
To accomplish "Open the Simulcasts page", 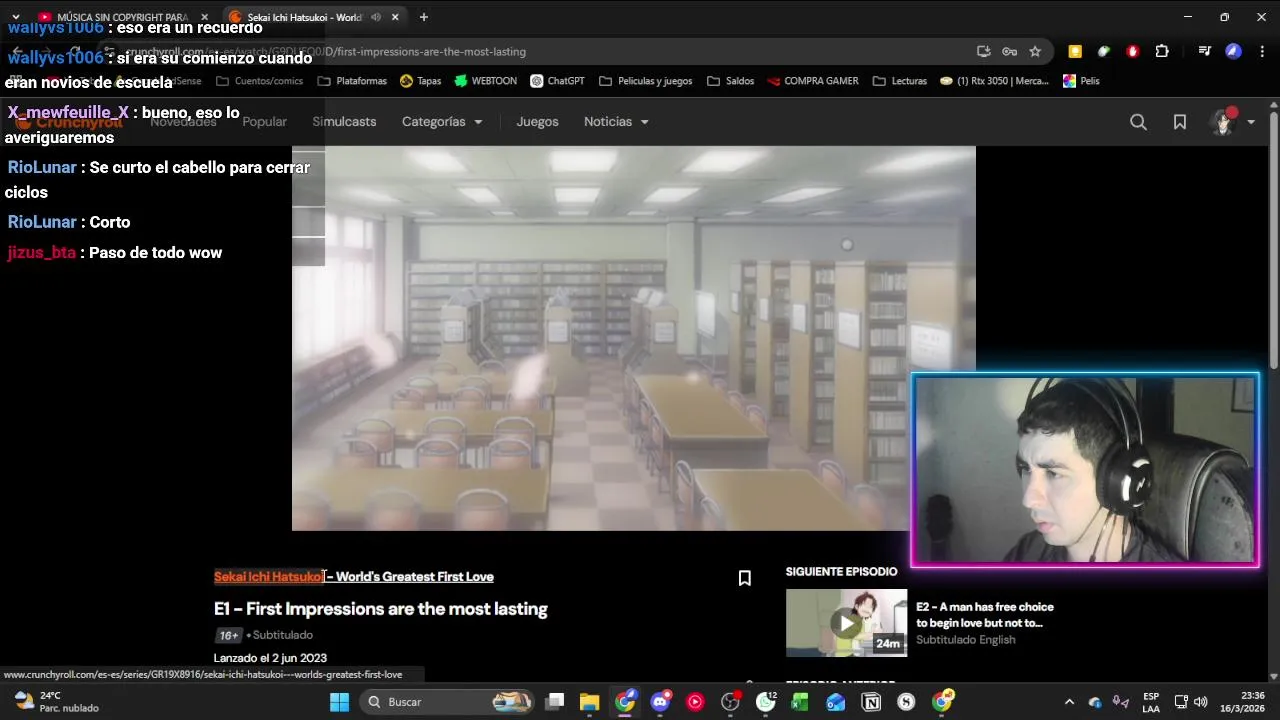I will (x=344, y=122).
